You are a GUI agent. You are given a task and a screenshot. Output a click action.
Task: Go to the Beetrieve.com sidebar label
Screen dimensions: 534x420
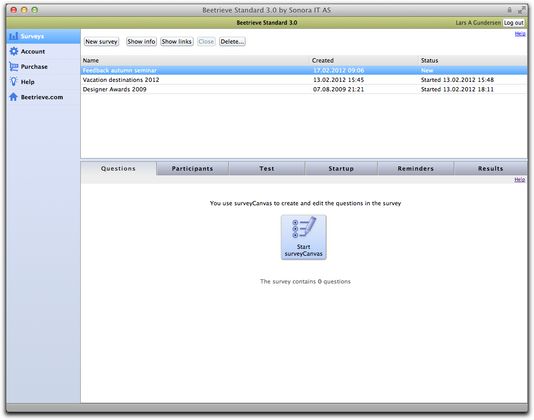click(x=42, y=97)
